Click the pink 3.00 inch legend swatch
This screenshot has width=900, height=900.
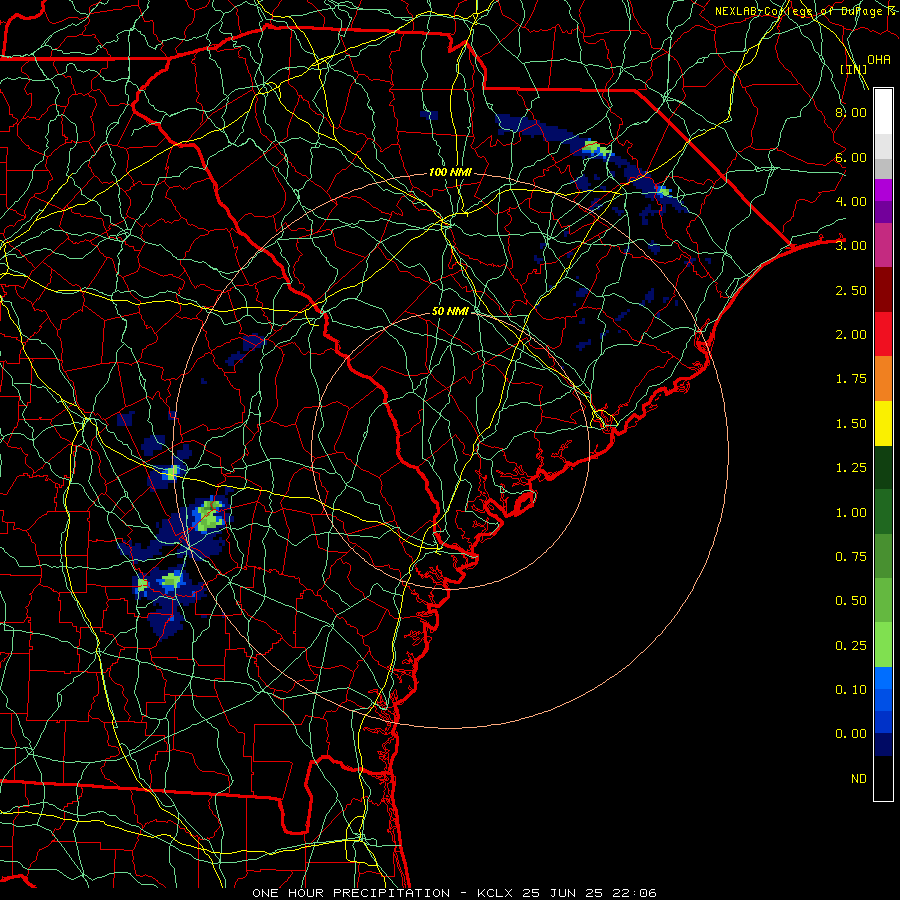click(883, 245)
